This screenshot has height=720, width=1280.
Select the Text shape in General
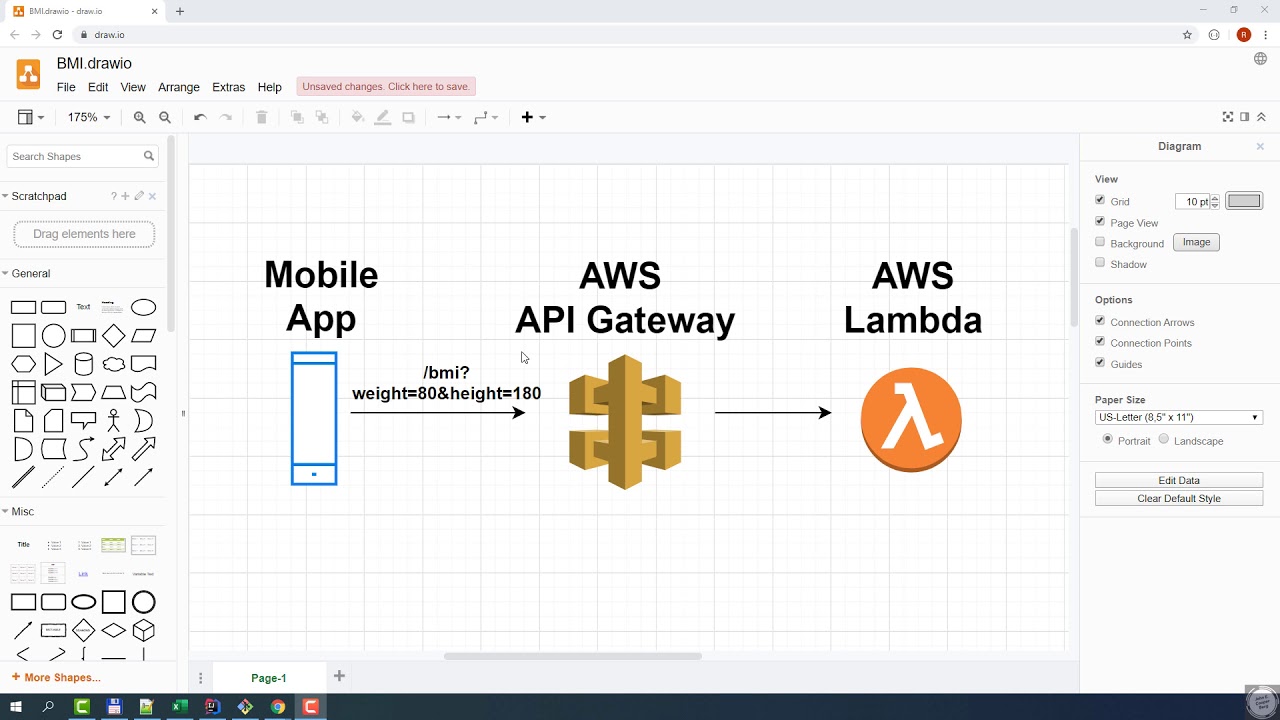click(x=84, y=307)
